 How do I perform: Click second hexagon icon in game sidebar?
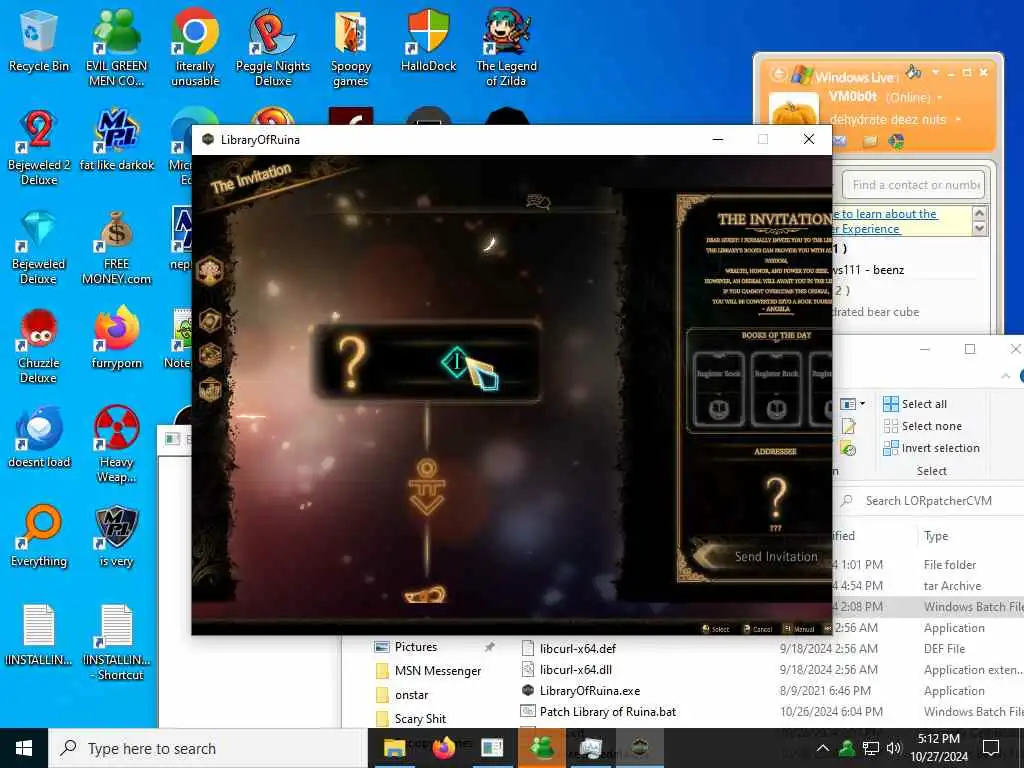(210, 321)
